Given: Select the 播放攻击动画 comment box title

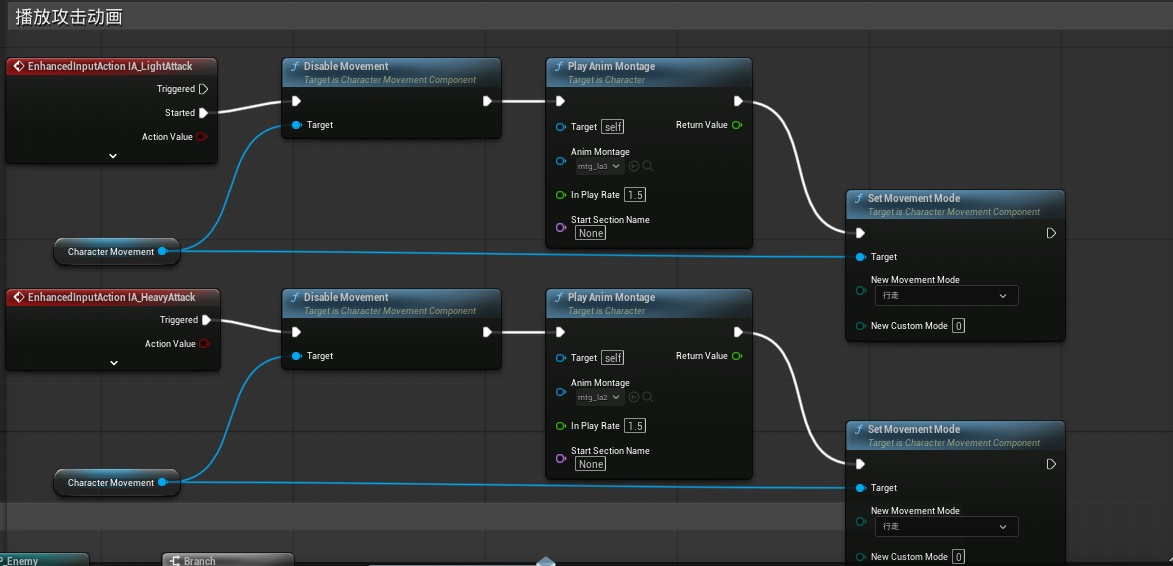Looking at the screenshot, I should pos(68,17).
